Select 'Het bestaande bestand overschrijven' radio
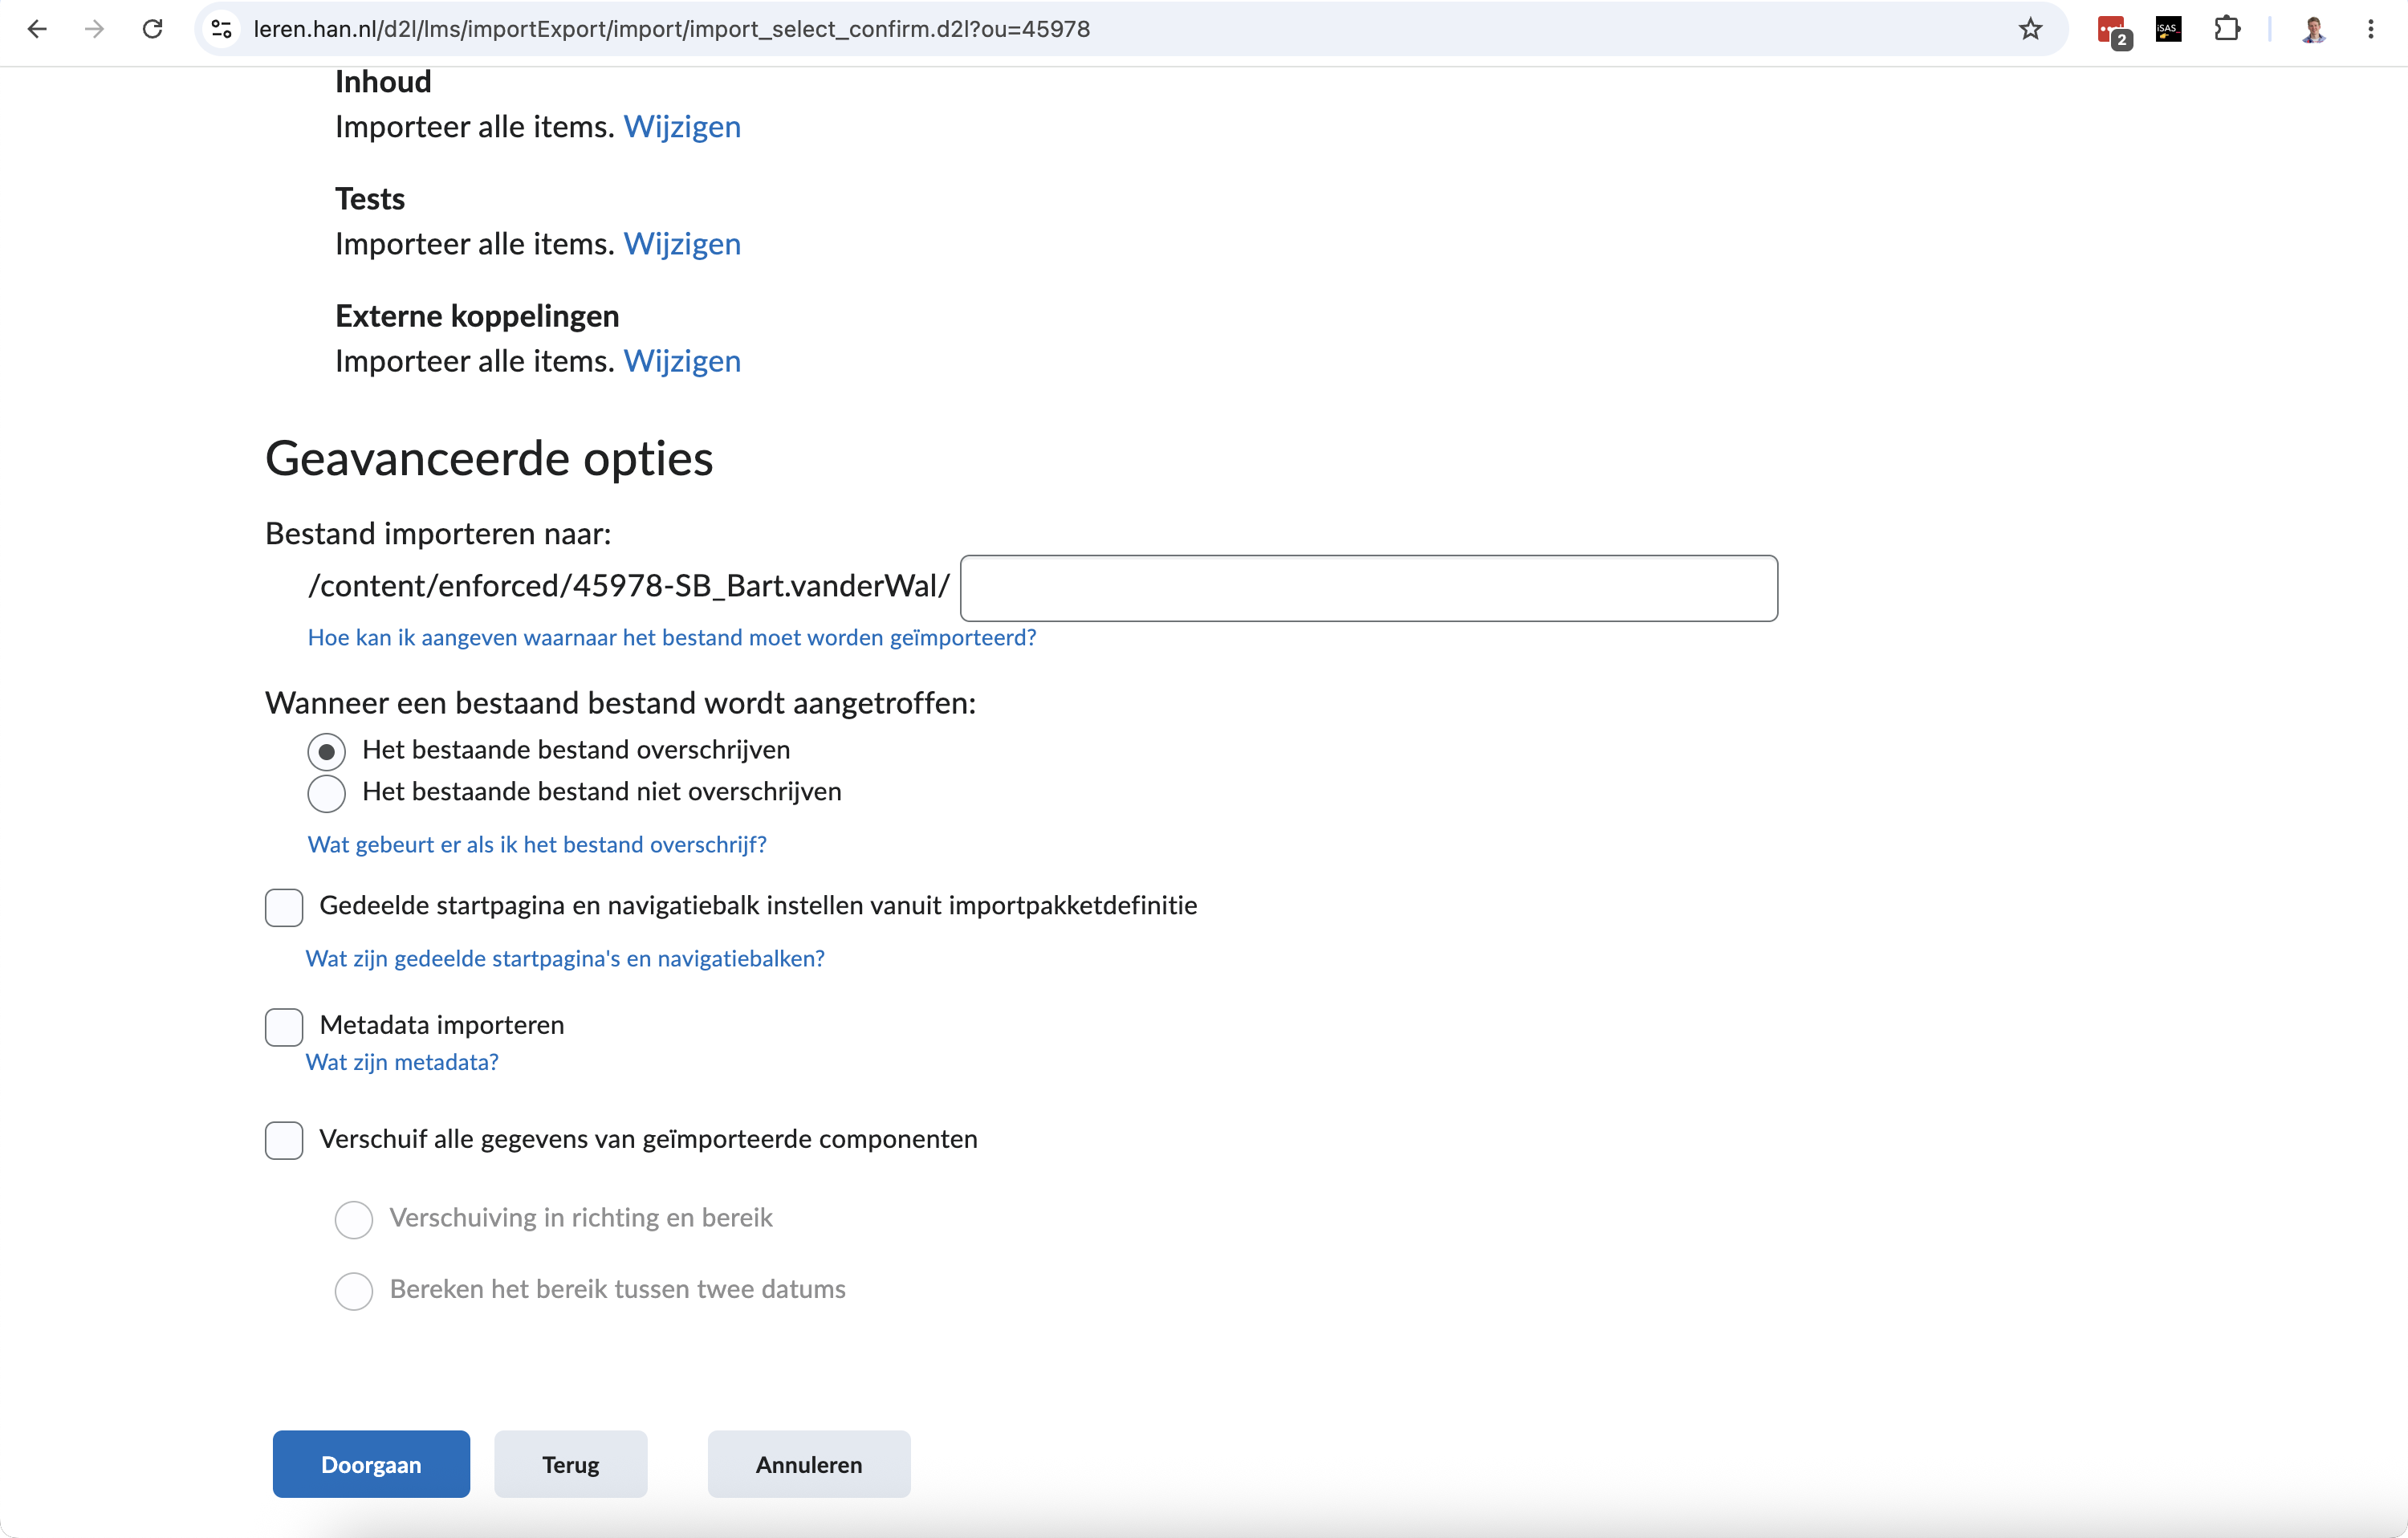 (326, 751)
